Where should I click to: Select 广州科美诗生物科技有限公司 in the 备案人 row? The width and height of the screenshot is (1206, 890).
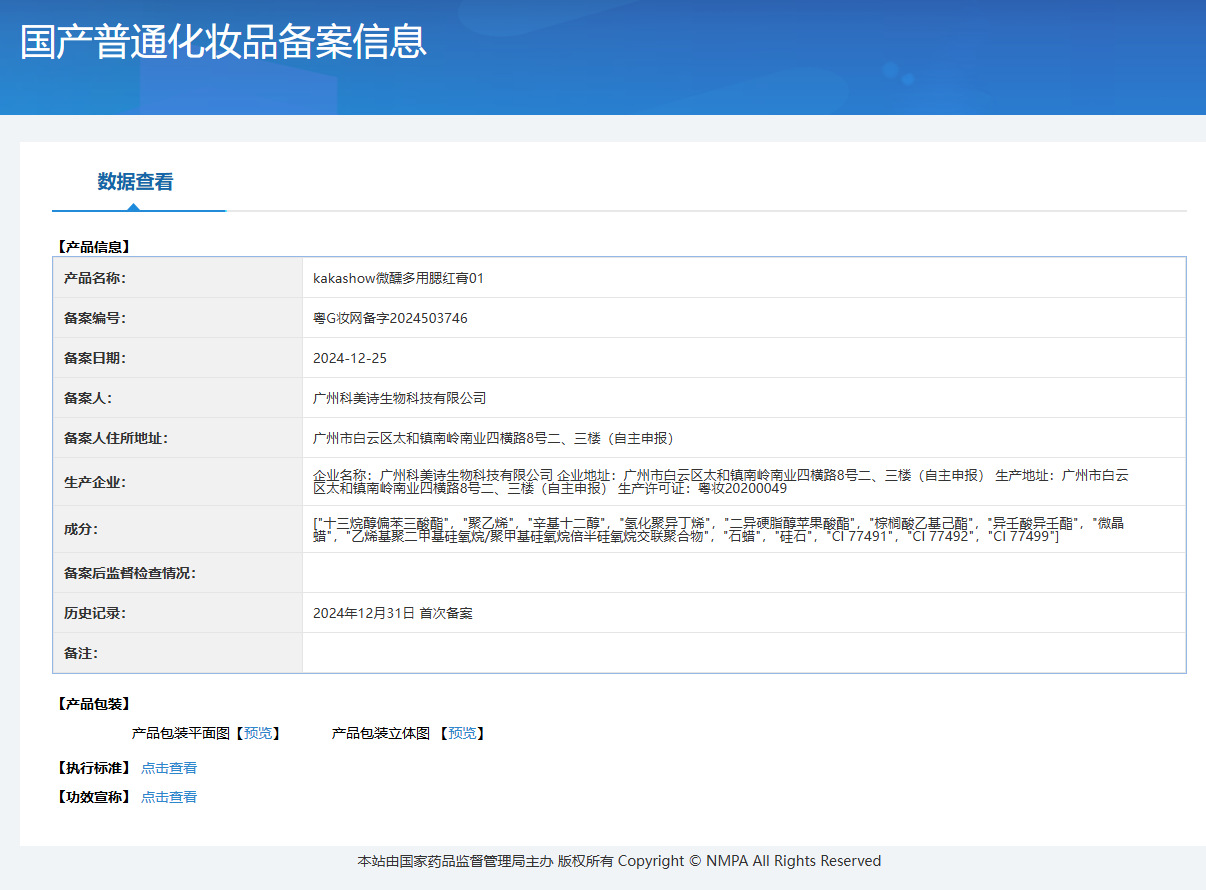pos(400,398)
